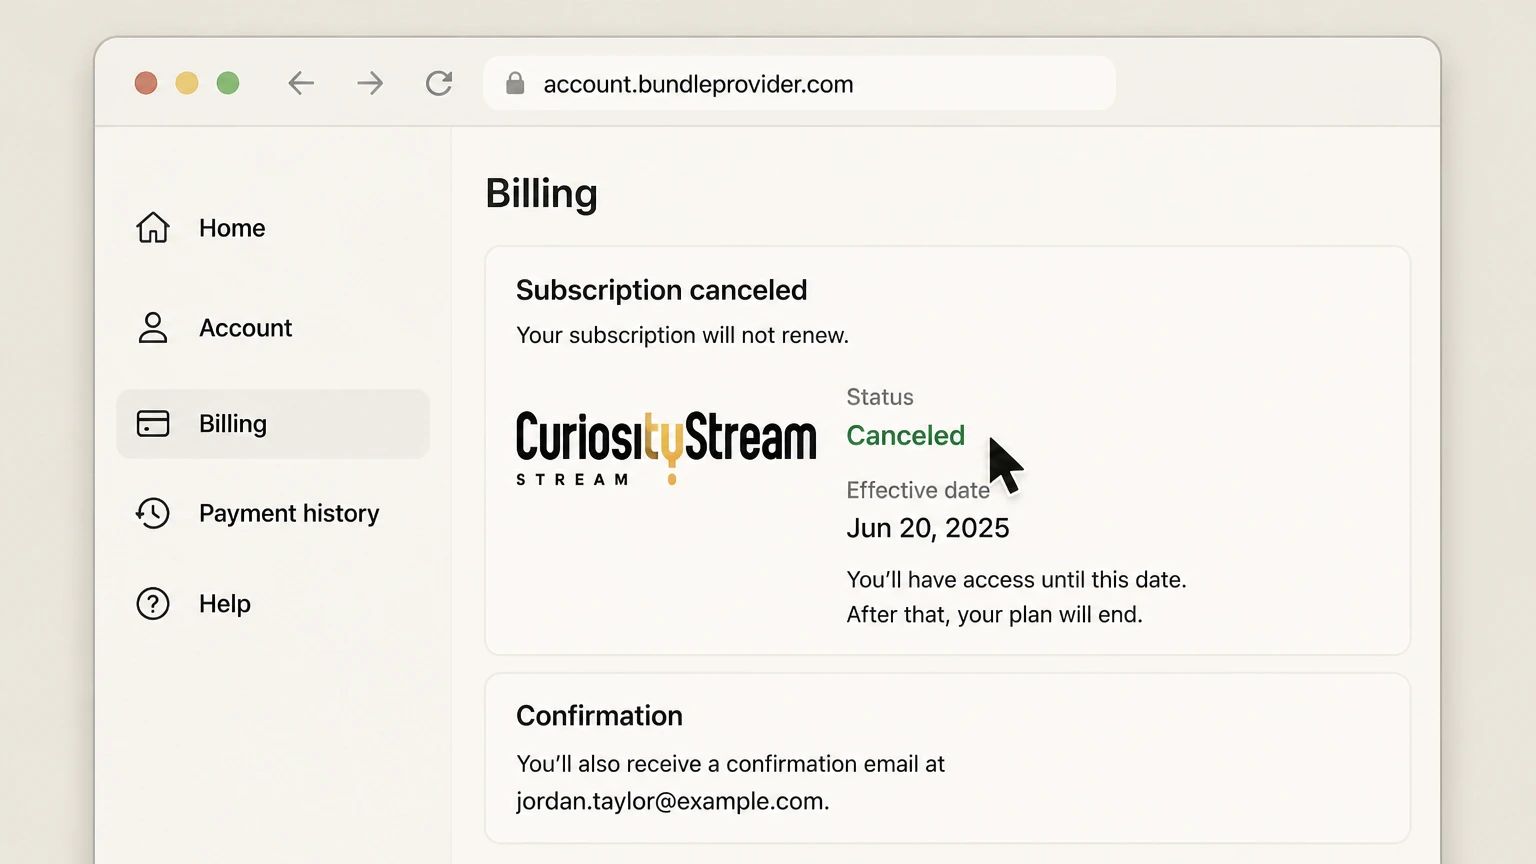The height and width of the screenshot is (864, 1536).
Task: Click 'You'll have access until this date.'
Action: point(1016,580)
